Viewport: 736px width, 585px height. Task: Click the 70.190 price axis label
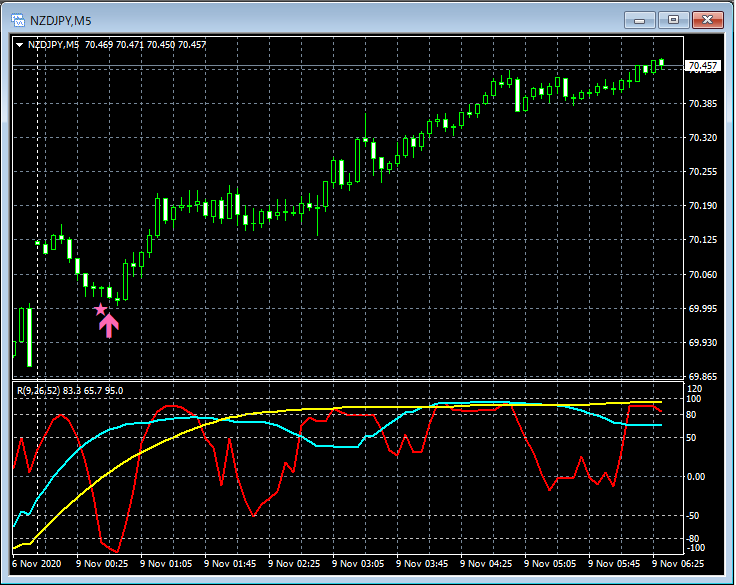702,206
